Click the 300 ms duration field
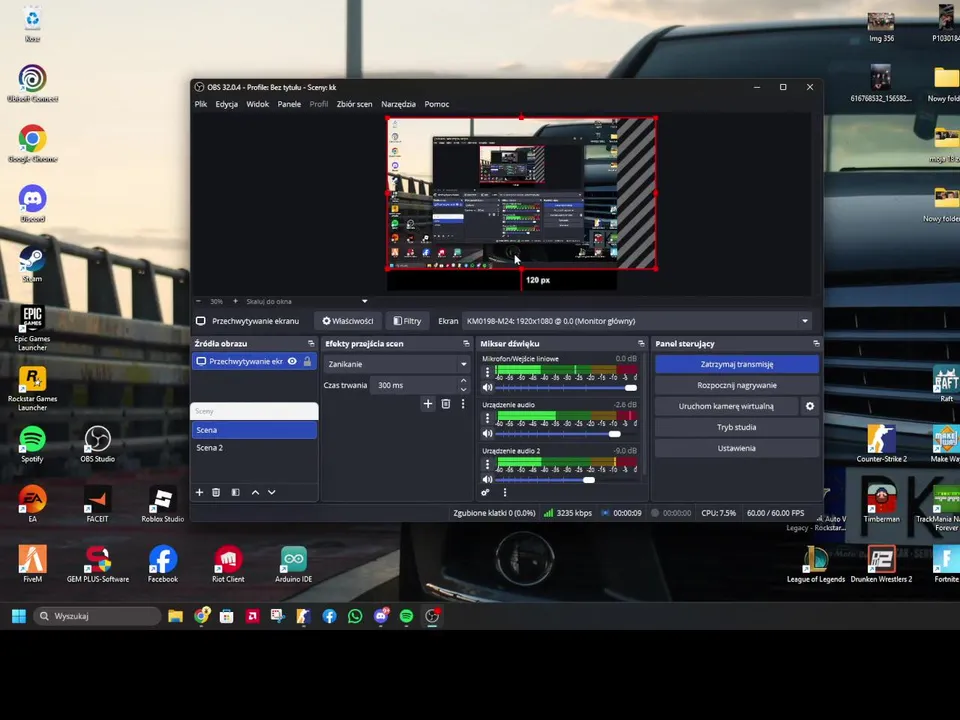 tap(414, 385)
